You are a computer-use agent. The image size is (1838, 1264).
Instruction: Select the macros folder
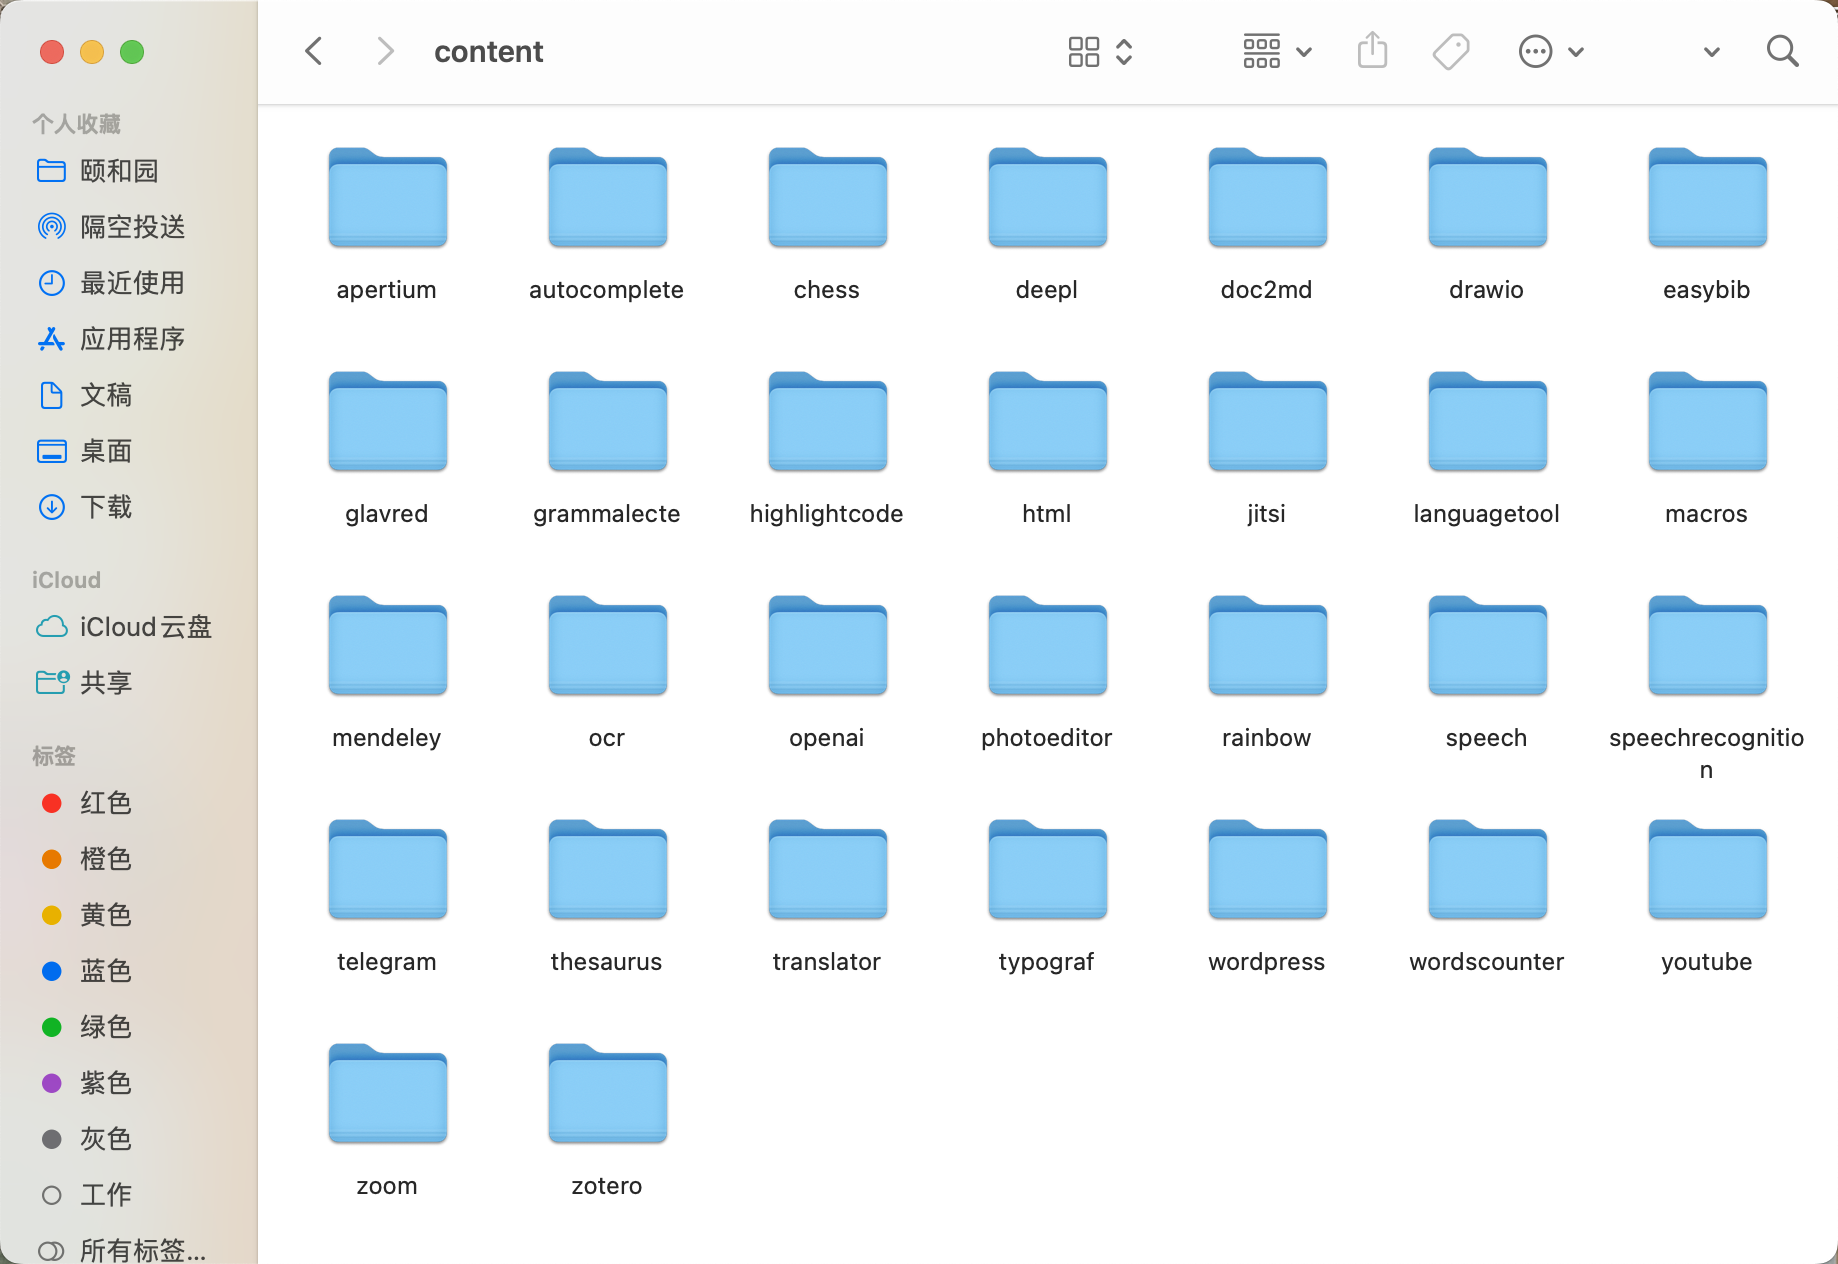coord(1707,422)
